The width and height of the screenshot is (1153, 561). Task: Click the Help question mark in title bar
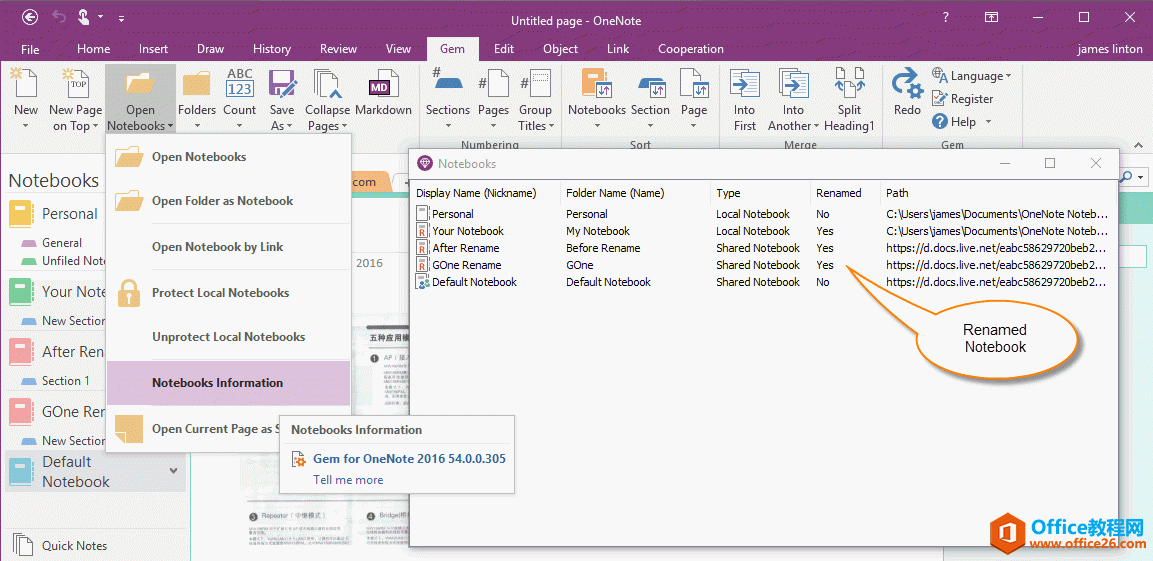pyautogui.click(x=946, y=17)
